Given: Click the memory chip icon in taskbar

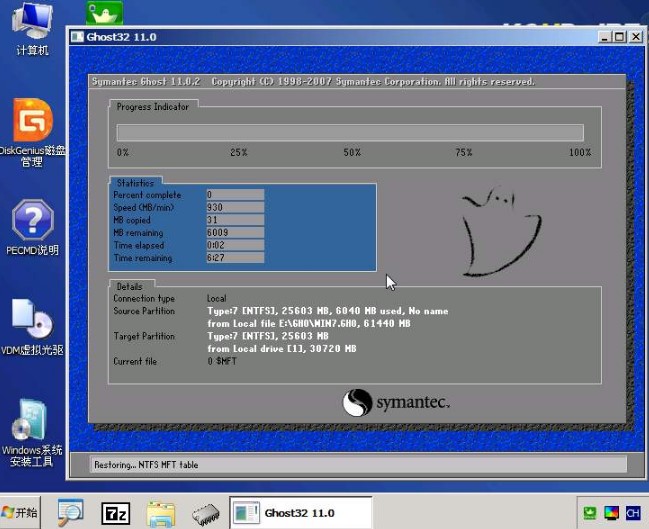Looking at the screenshot, I should click(x=205, y=513).
